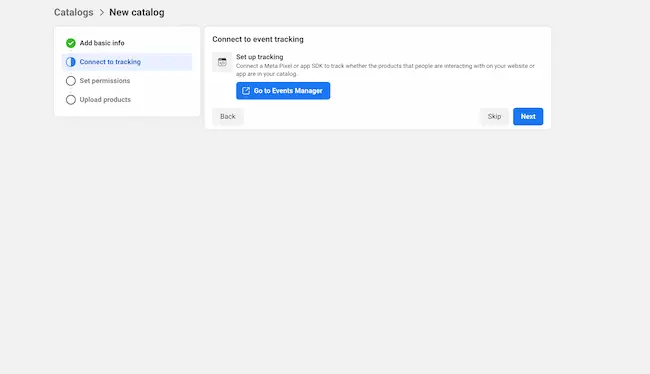Select the New catalog breadcrumb title
650x374 pixels.
click(137, 12)
